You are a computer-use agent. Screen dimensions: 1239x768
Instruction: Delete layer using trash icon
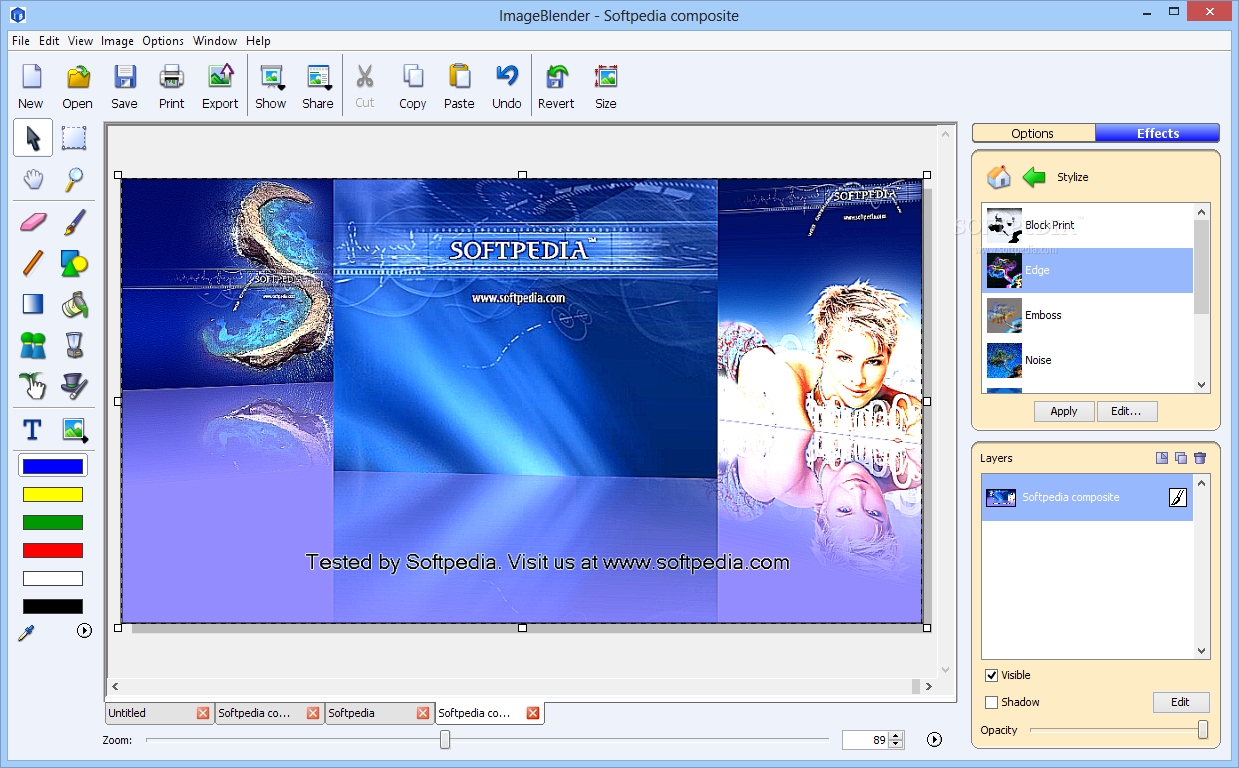pyautogui.click(x=1199, y=458)
